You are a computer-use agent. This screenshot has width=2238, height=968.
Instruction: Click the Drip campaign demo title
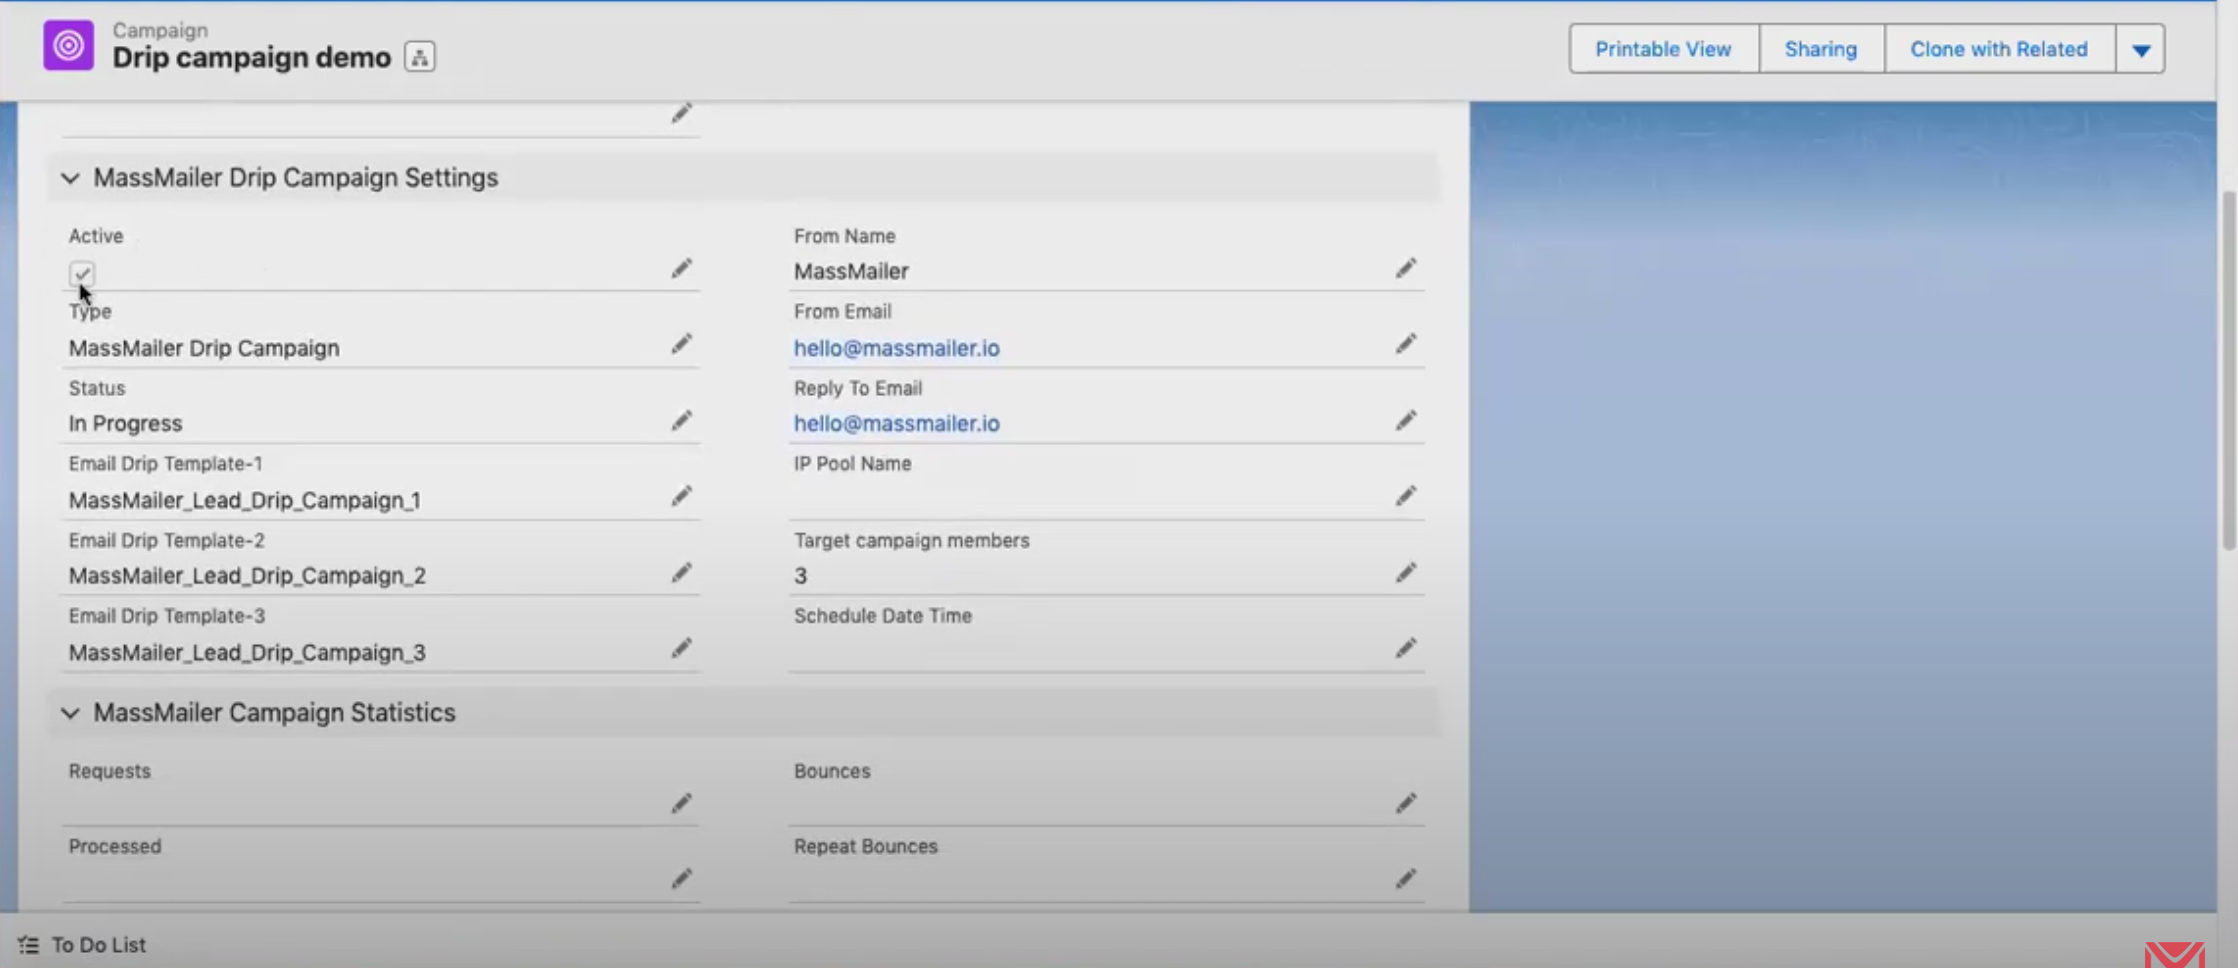click(251, 58)
